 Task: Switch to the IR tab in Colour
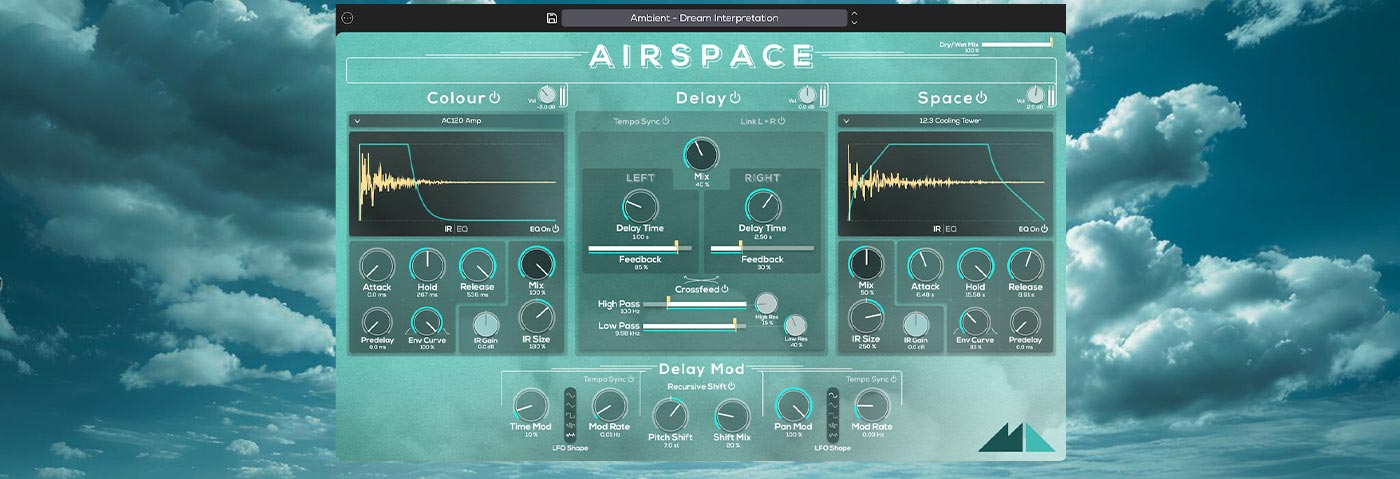448,228
